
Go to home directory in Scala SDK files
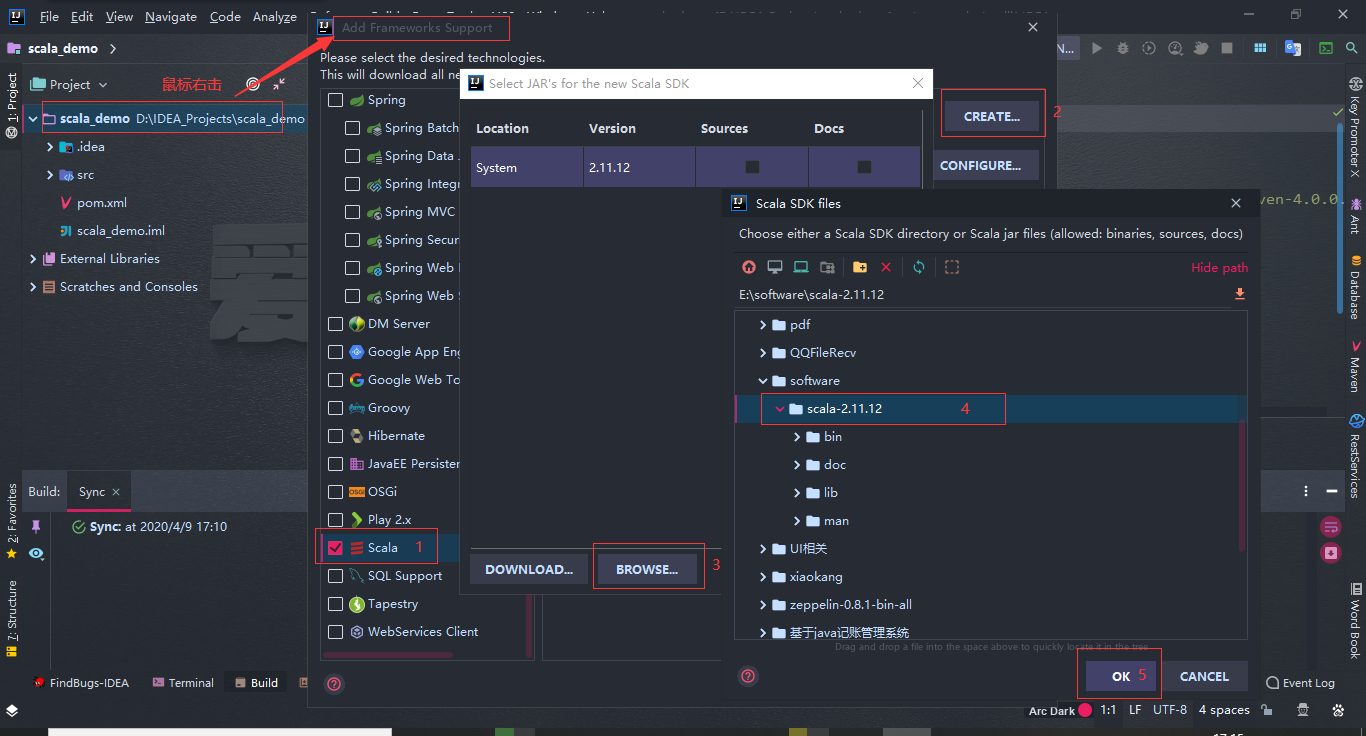[748, 267]
